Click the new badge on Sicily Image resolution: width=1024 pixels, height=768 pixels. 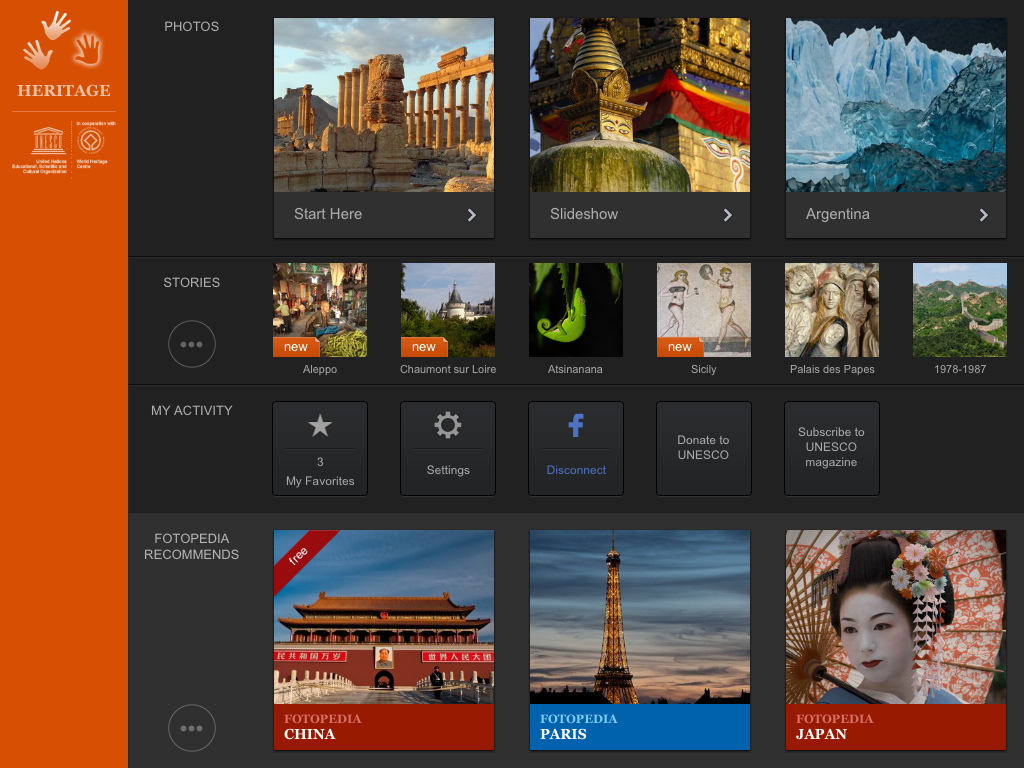[680, 347]
